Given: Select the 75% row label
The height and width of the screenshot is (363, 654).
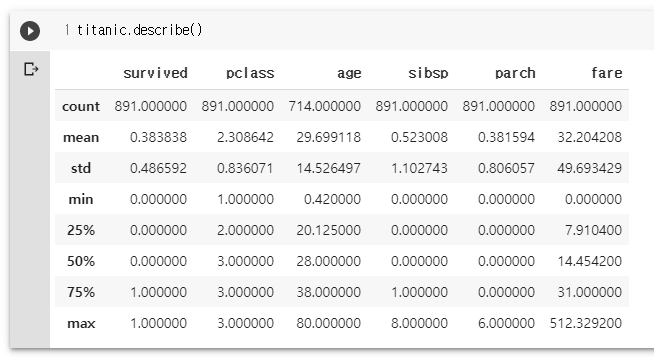Looking at the screenshot, I should tap(81, 292).
